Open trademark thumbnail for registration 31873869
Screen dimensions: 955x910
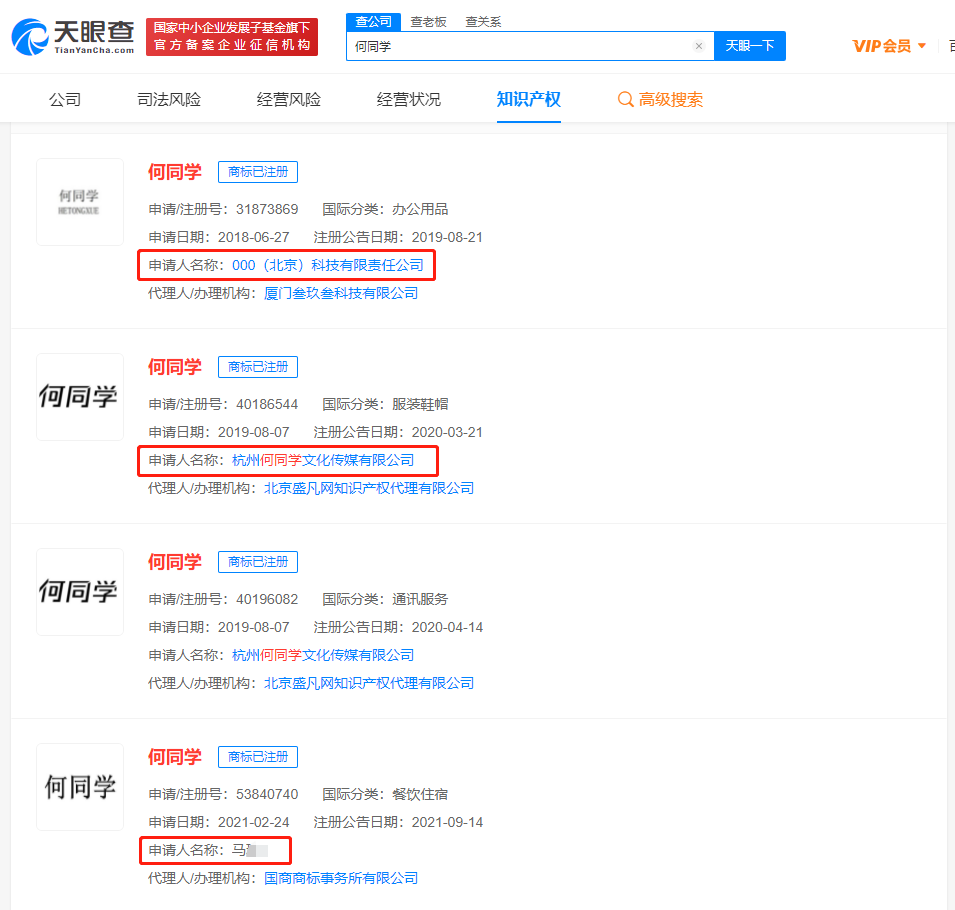(x=80, y=202)
